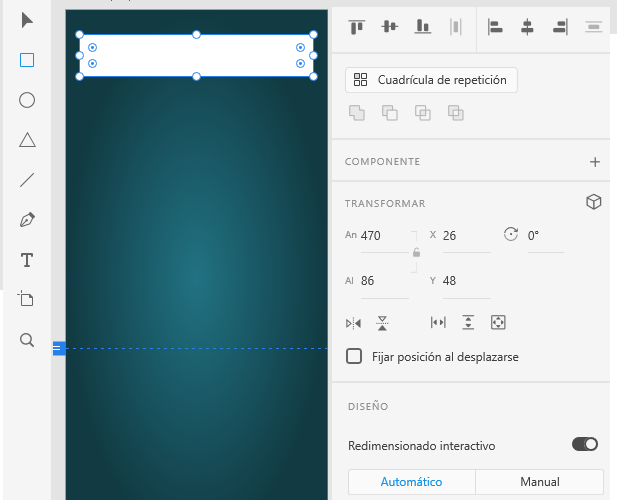Click the rotation angle field

point(544,236)
